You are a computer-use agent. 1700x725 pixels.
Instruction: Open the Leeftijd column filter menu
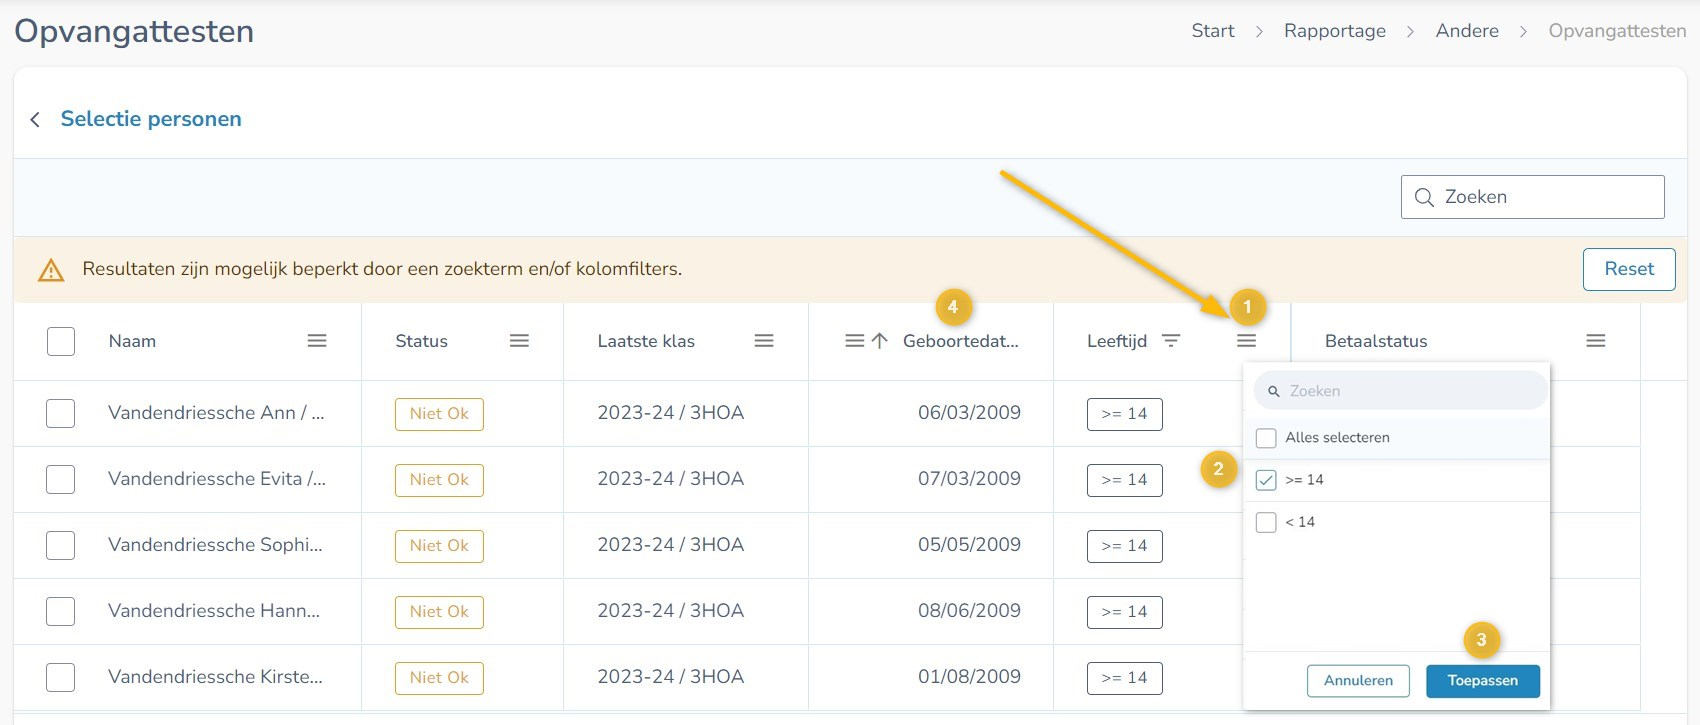pyautogui.click(x=1246, y=341)
